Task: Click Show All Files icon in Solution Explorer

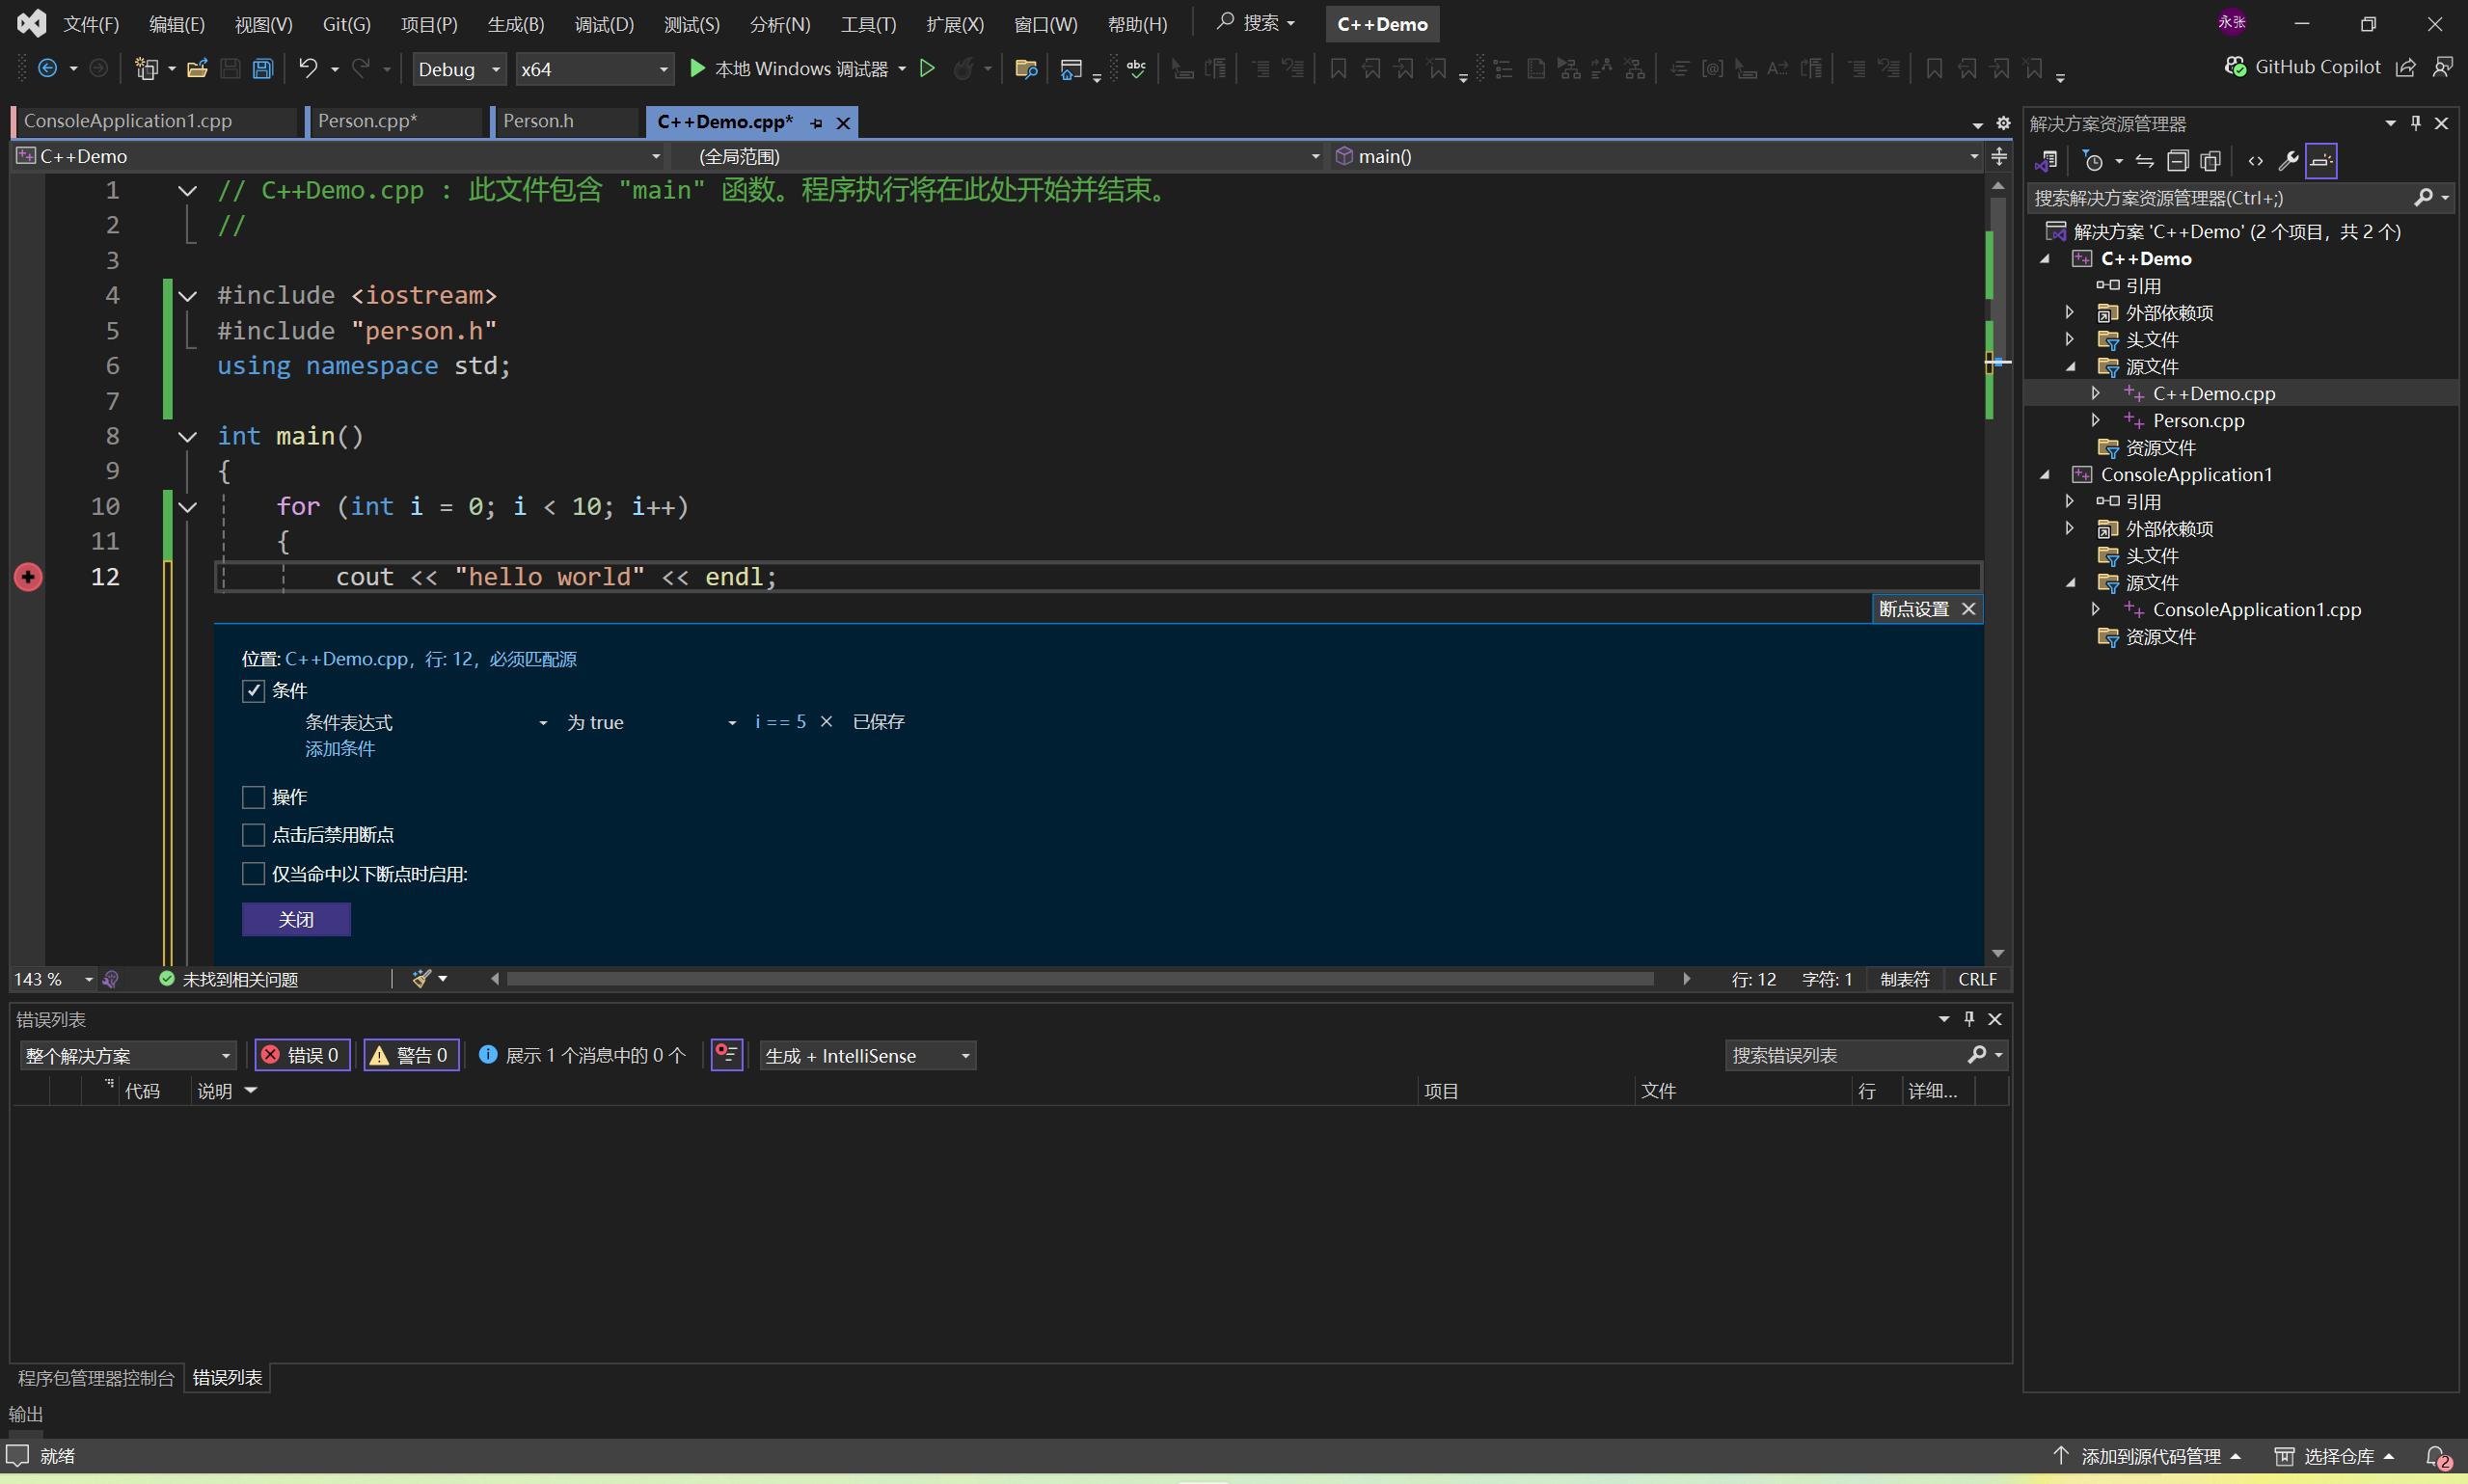Action: tap(2211, 161)
